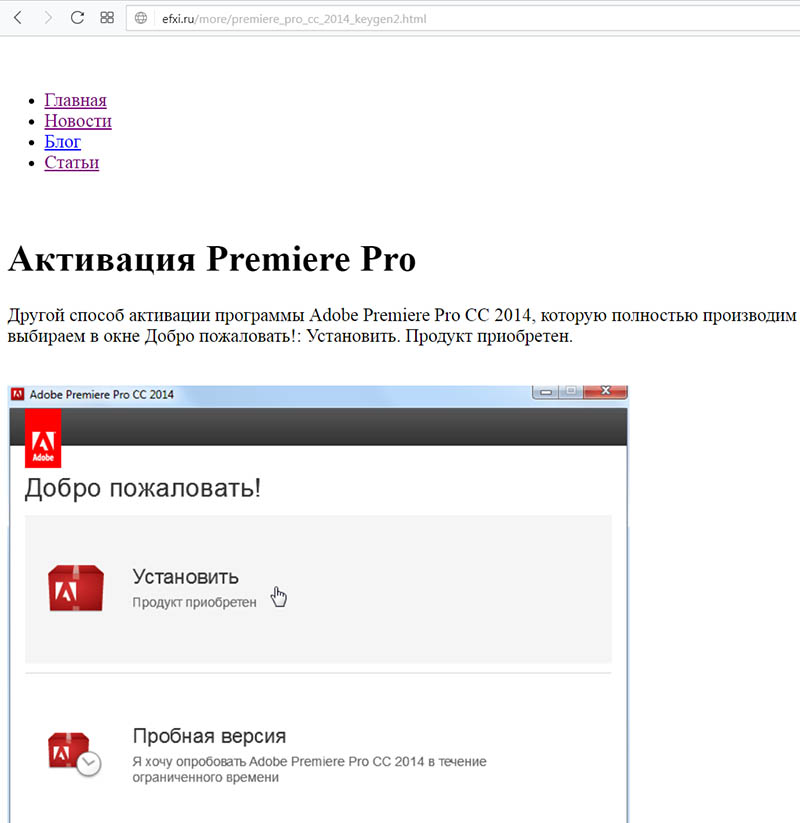800x823 pixels.
Task: Click the browser forward arrow
Action: point(48,18)
